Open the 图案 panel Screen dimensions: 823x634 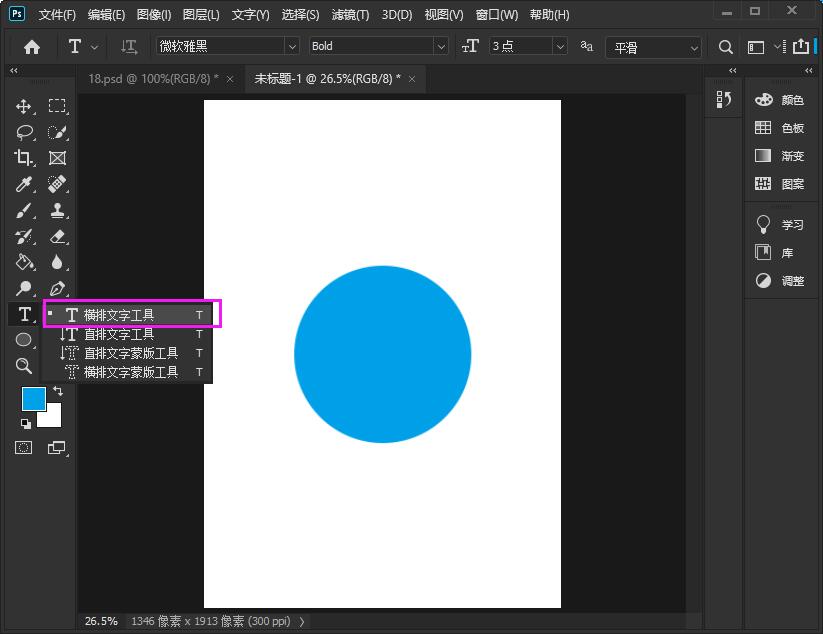point(779,184)
